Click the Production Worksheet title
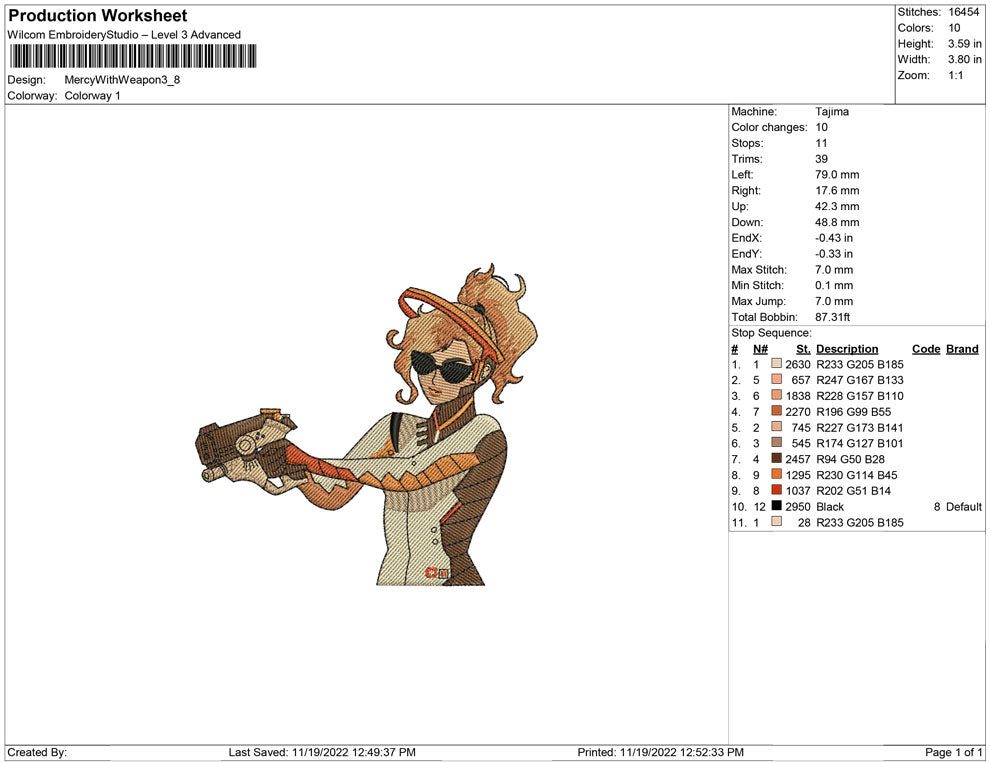The image size is (990, 762). click(98, 16)
